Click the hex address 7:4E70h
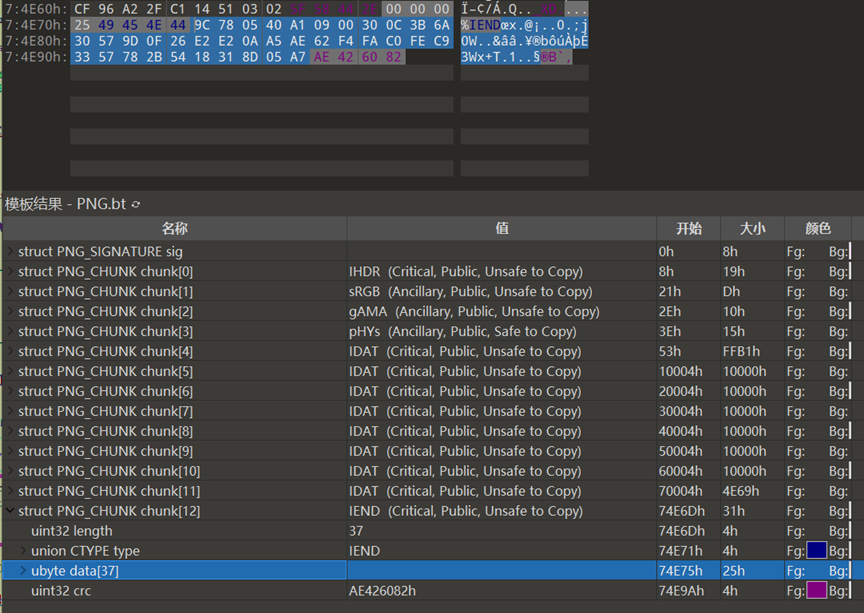Screen dimensions: 864x613 (x=36, y=25)
